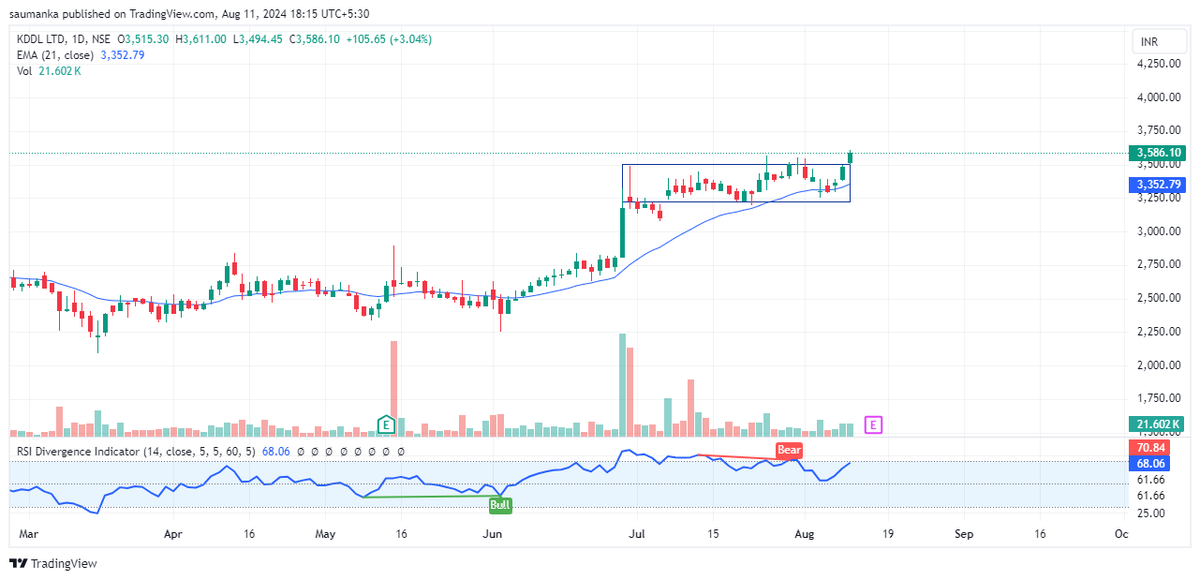Image resolution: width=1200 pixels, height=580 pixels.
Task: Click the EMA value label 3,352.79 on price axis
Action: point(1159,185)
